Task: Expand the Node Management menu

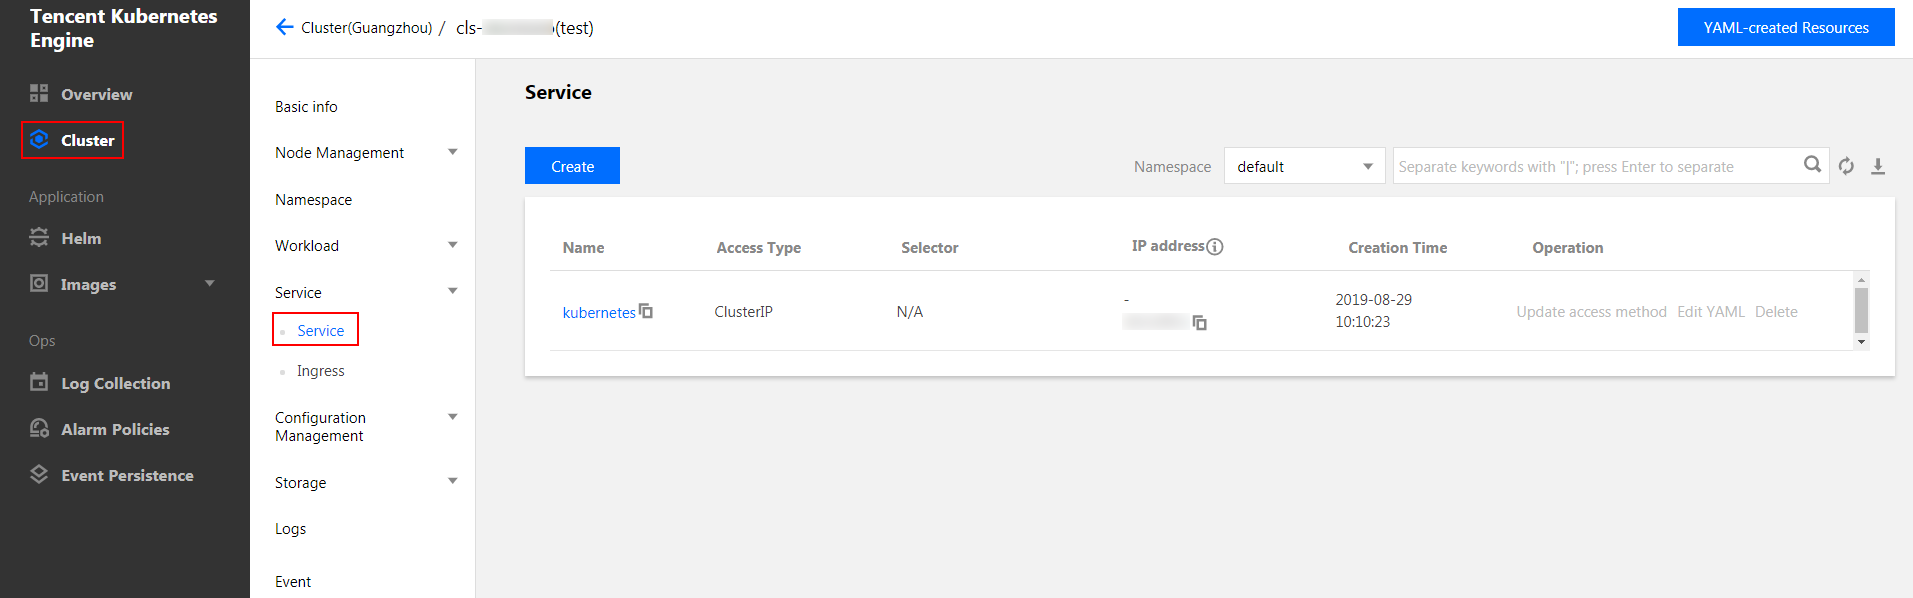Action: click(453, 152)
